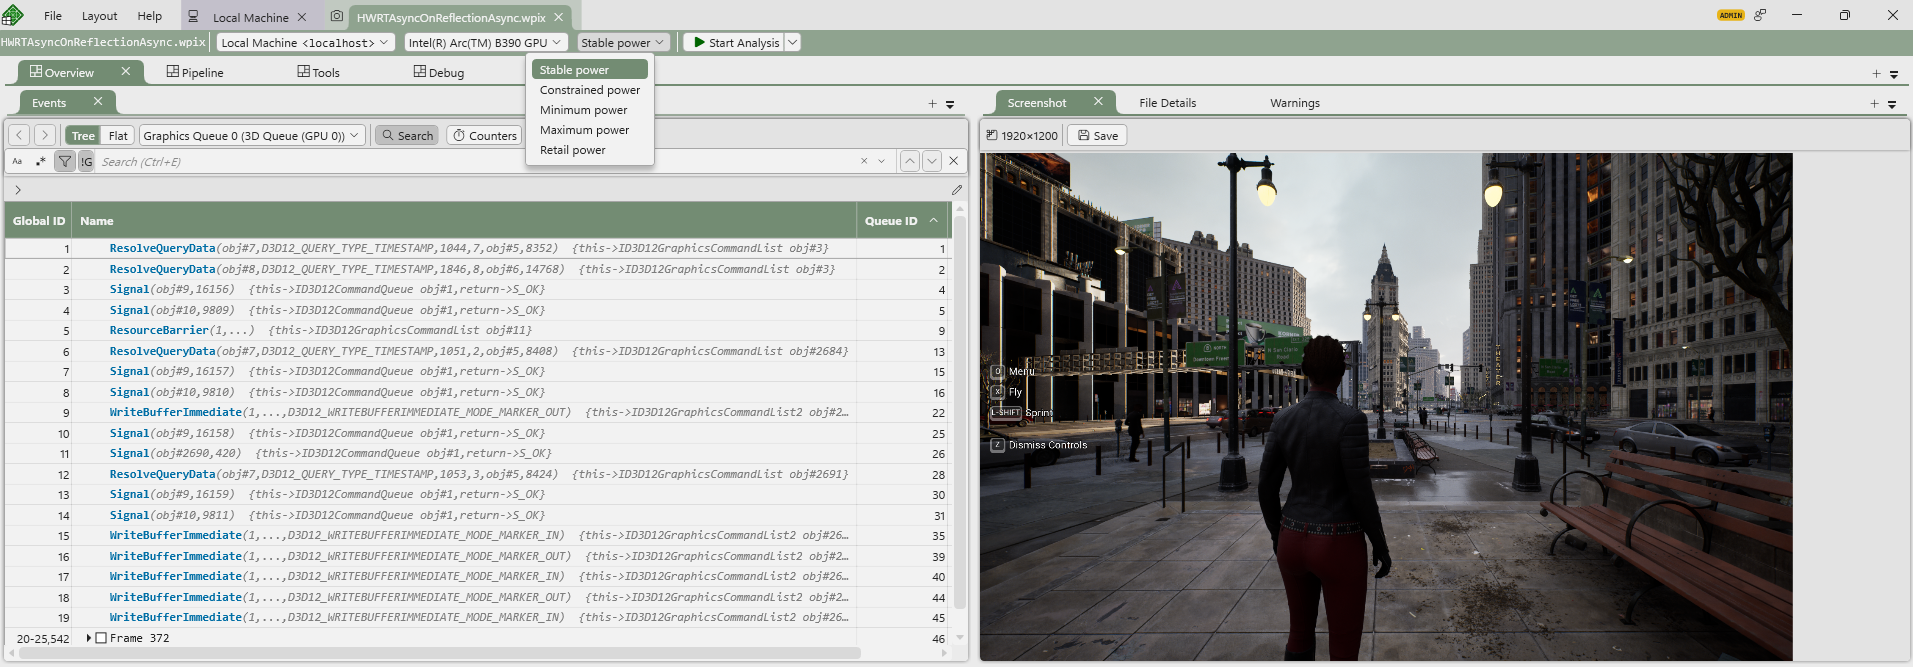Navigate forward with the right arrow in Events
Viewport: 1913px width, 667px height.
click(x=44, y=135)
